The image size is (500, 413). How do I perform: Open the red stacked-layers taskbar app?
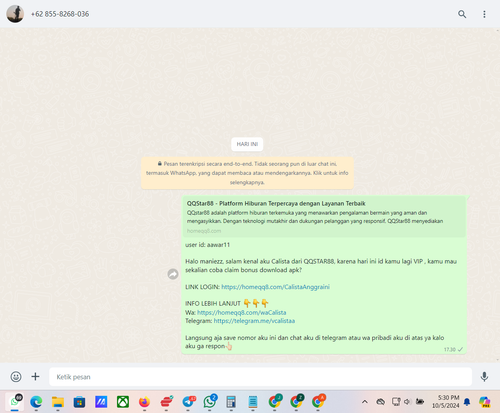click(x=166, y=402)
